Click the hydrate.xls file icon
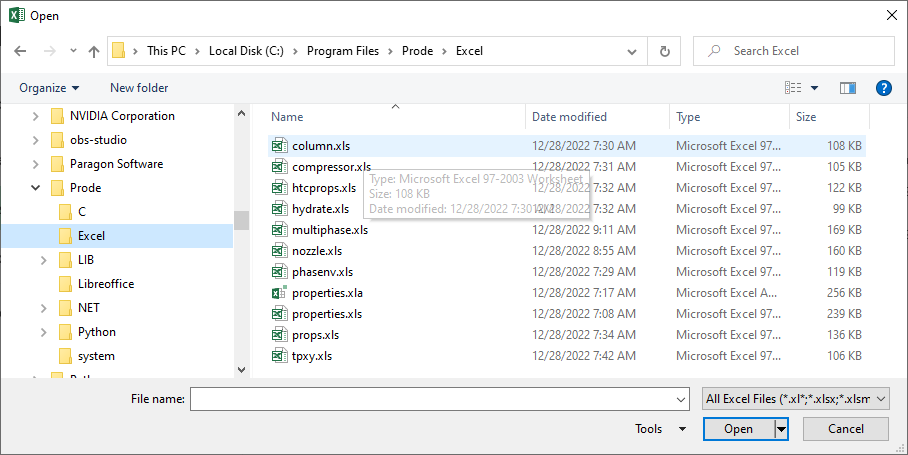 pyautogui.click(x=279, y=208)
